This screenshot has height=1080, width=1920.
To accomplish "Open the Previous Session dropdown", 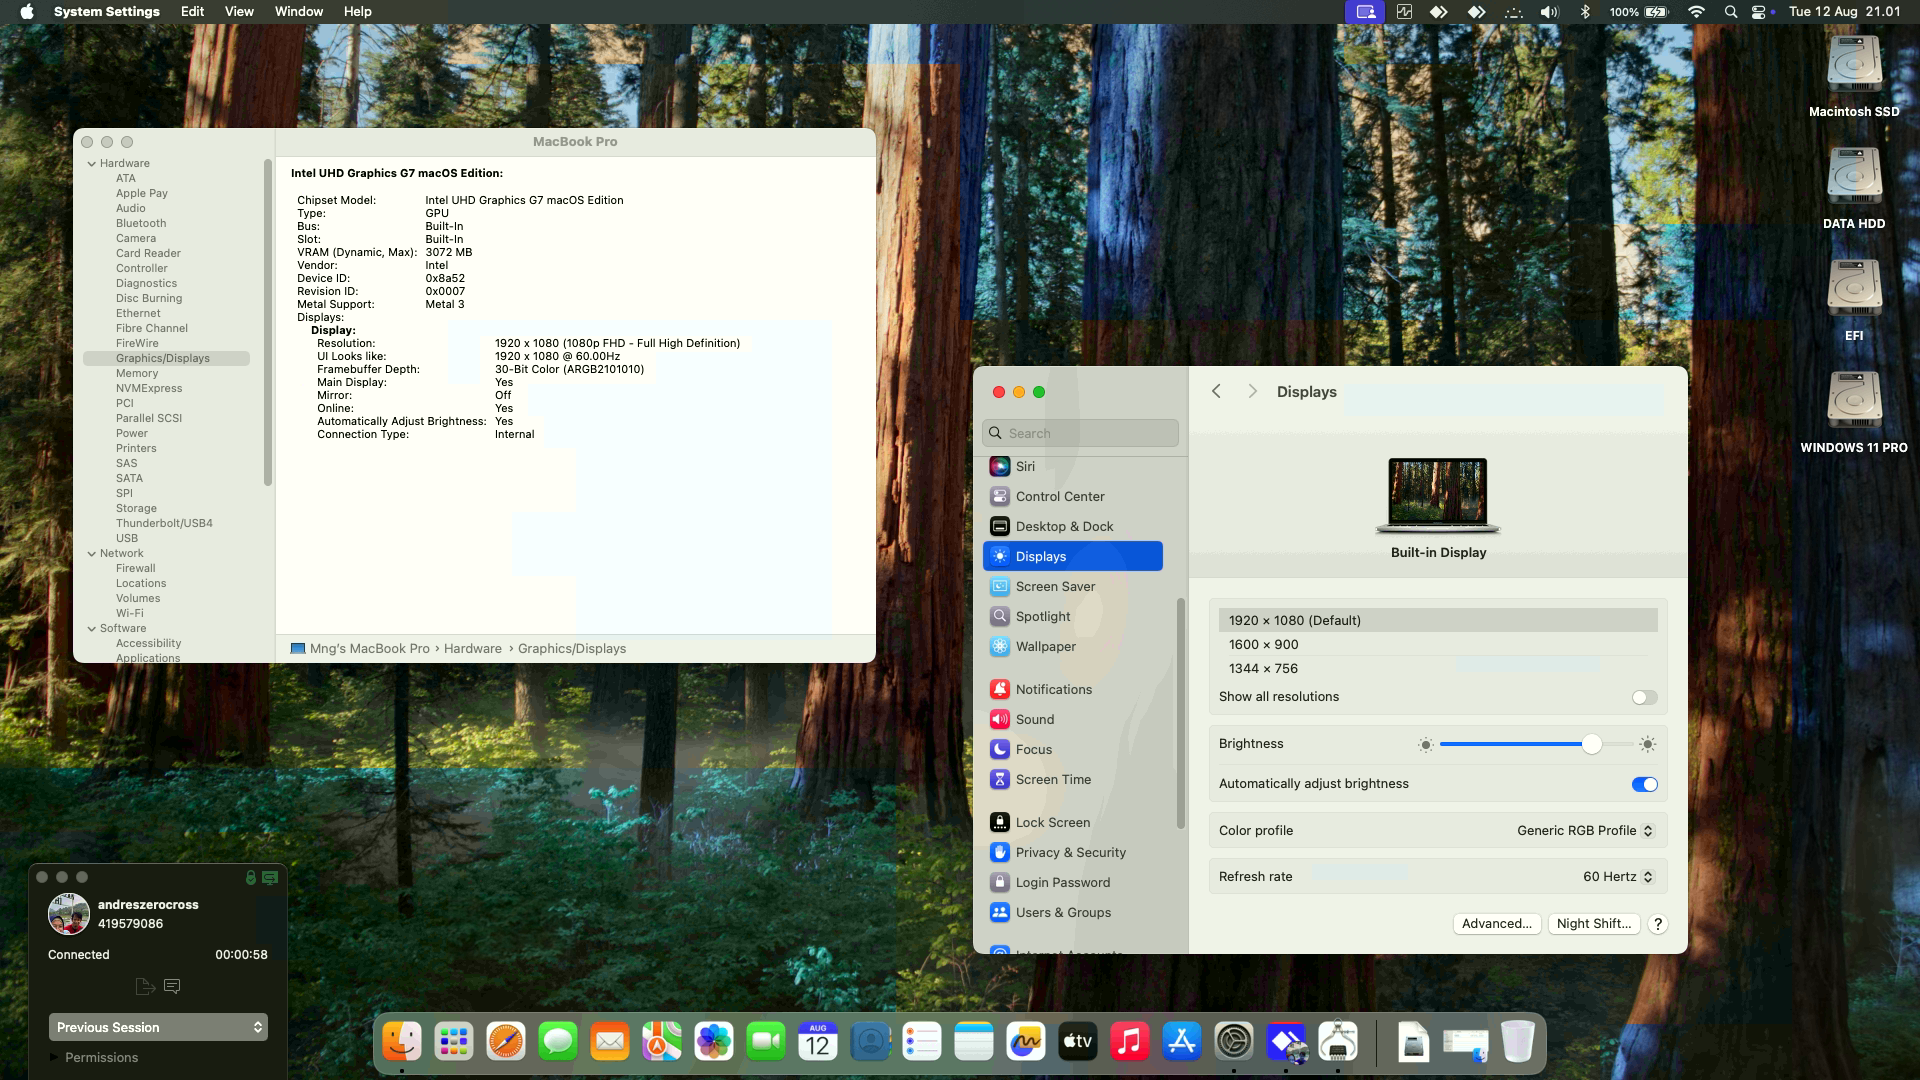I will pos(158,1028).
